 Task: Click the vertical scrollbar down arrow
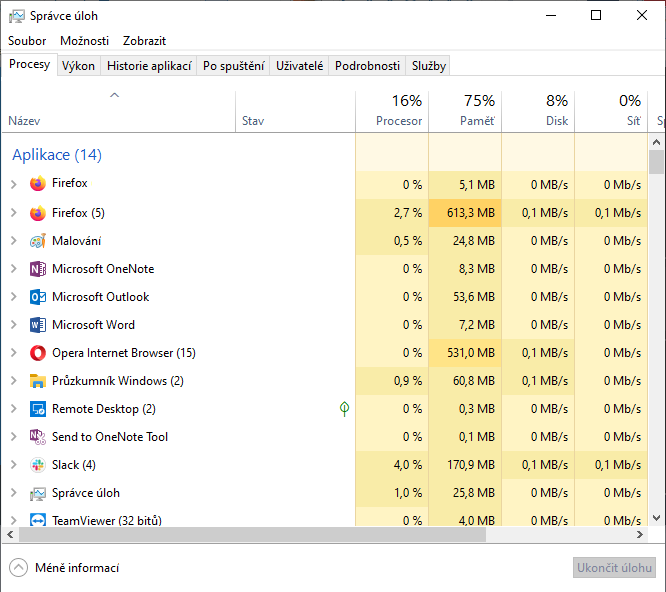tap(656, 518)
